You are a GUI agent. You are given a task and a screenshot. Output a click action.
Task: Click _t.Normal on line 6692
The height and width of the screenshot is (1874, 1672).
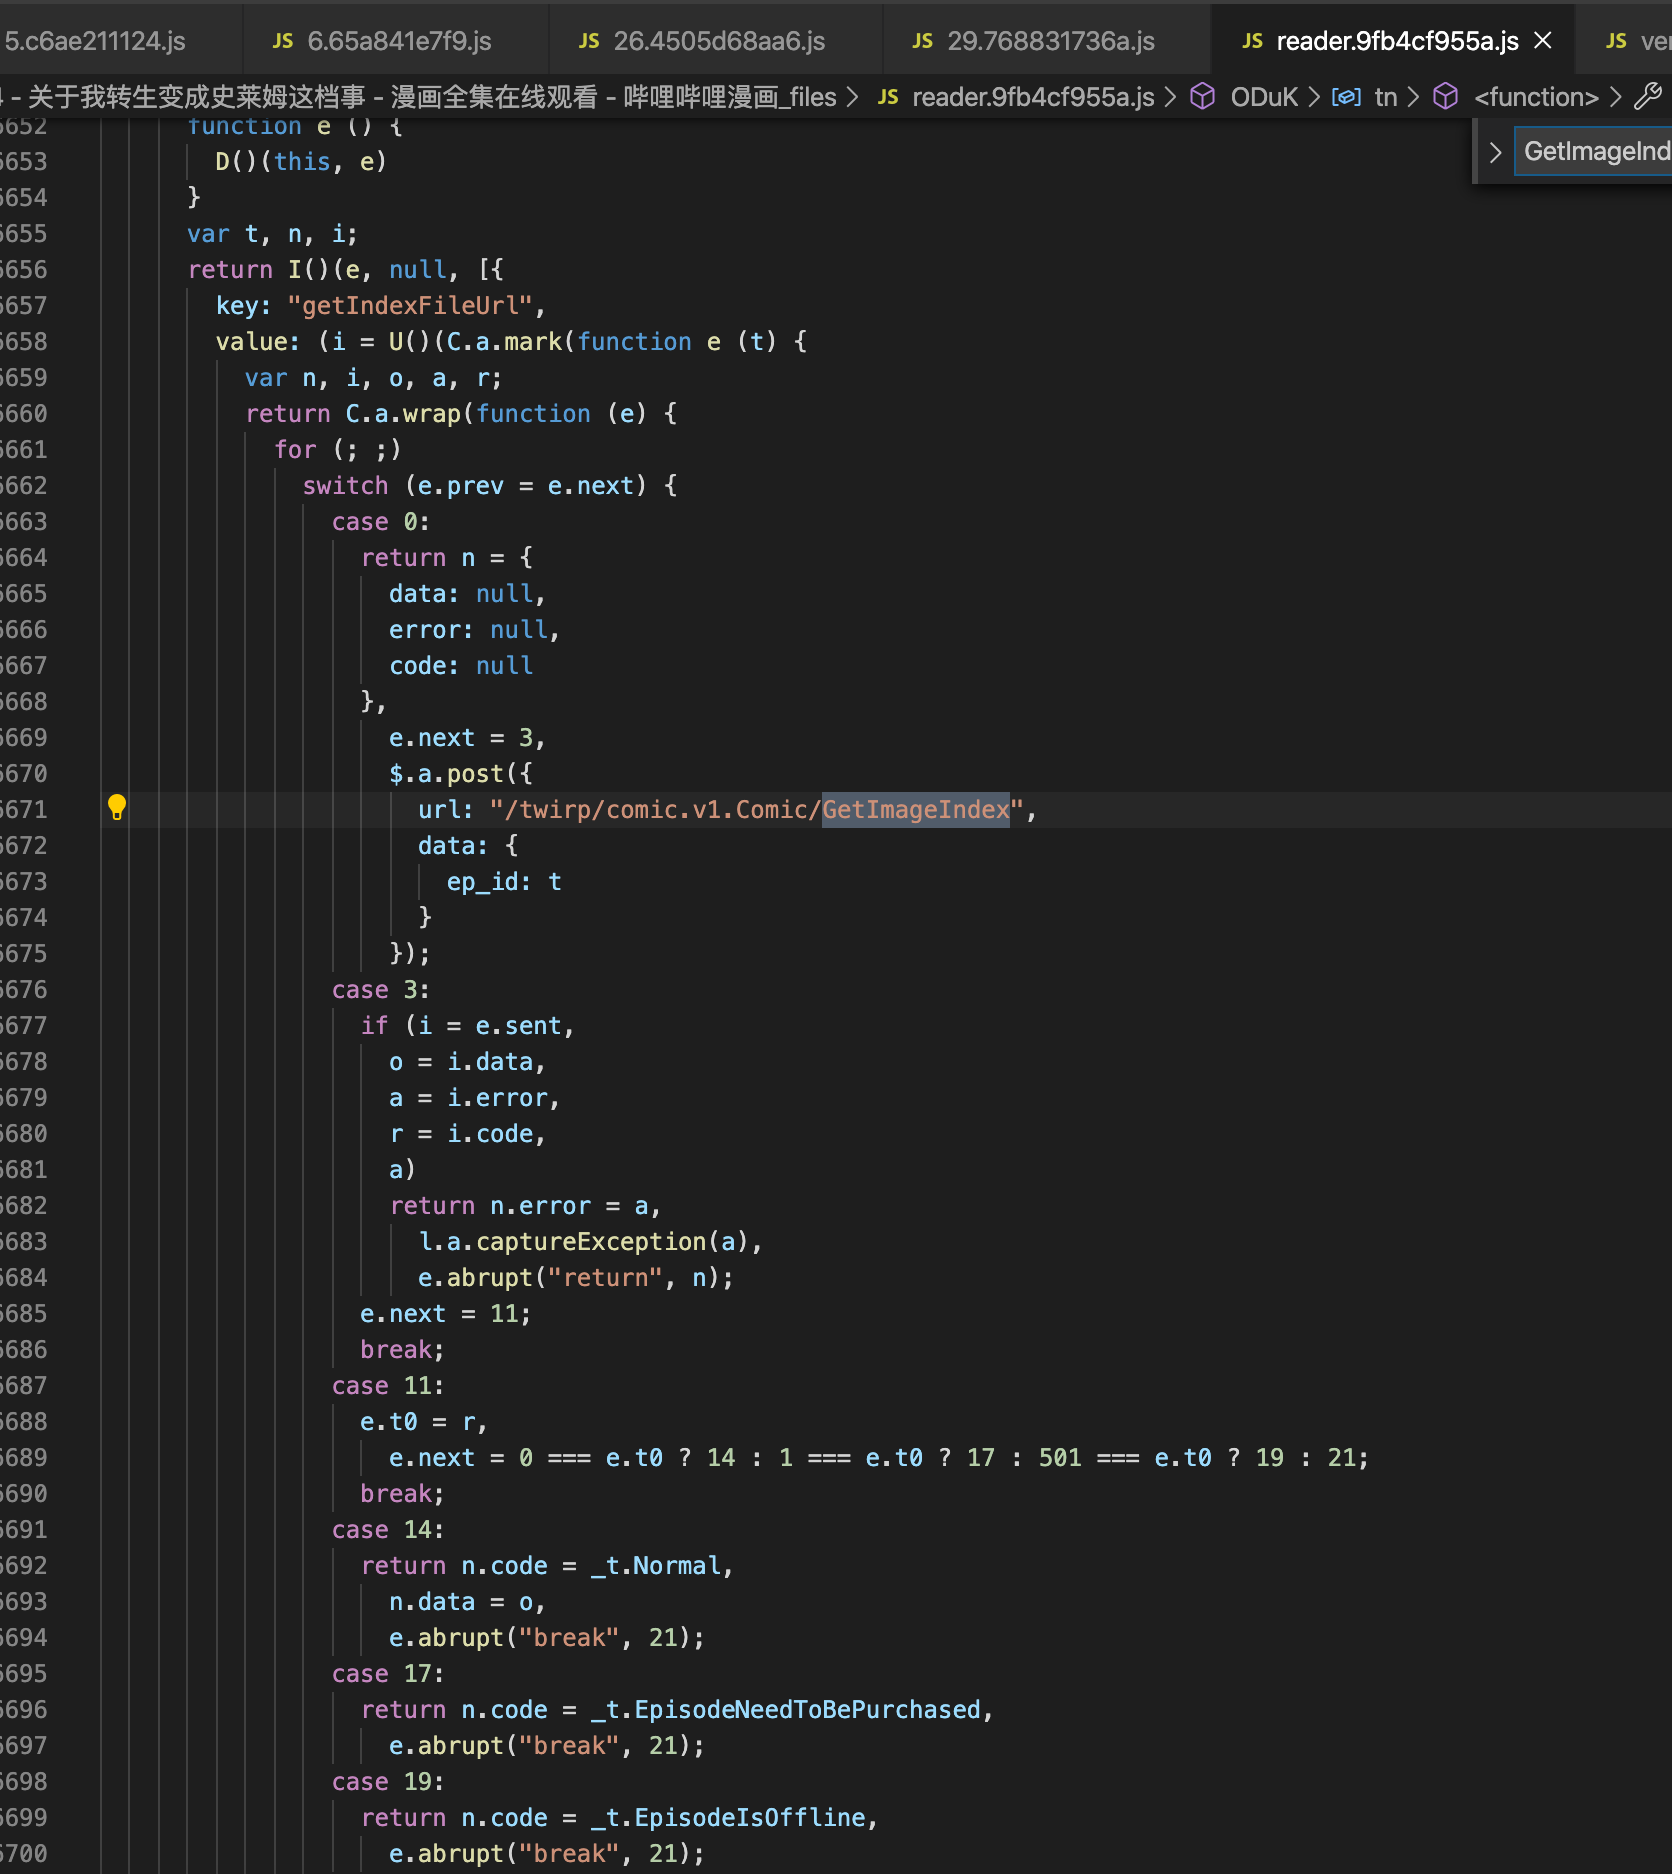pyautogui.click(x=655, y=1565)
